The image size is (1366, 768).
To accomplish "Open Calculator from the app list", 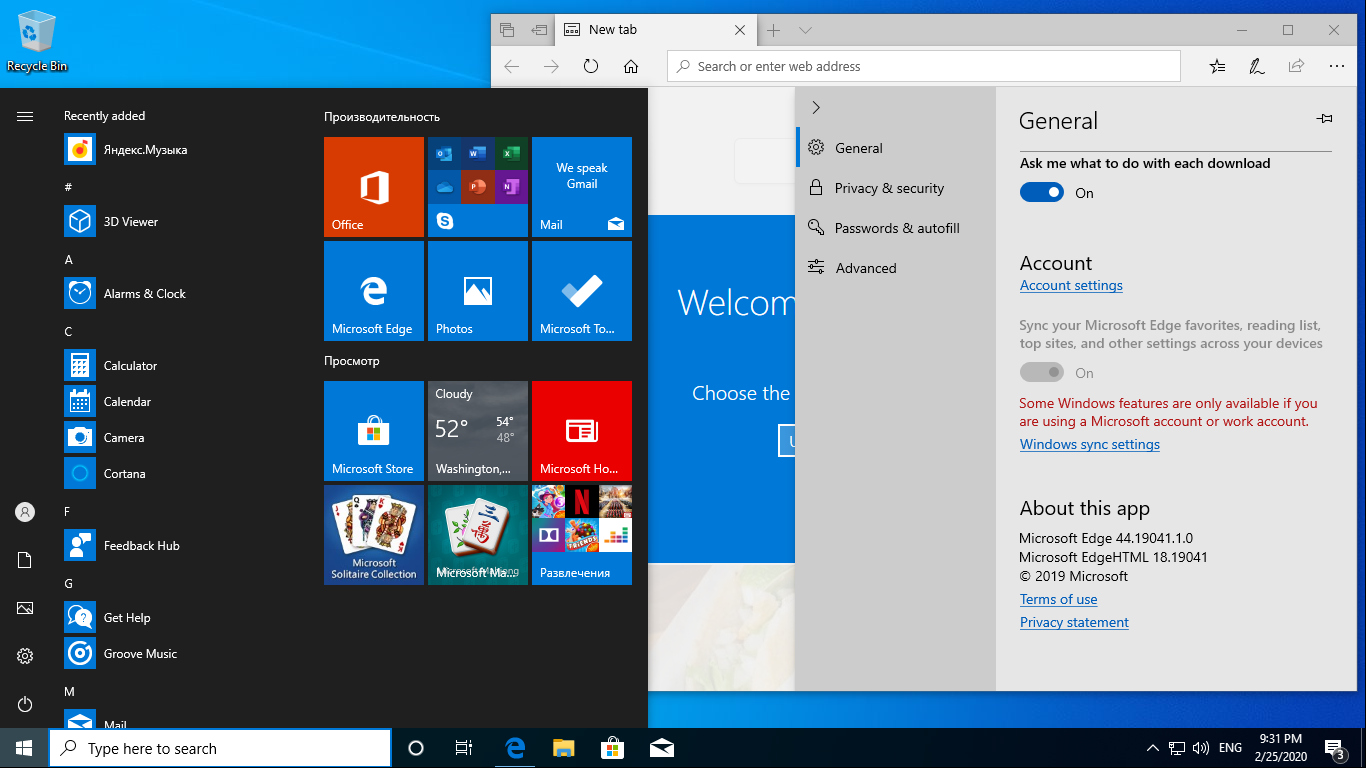I will pos(130,366).
